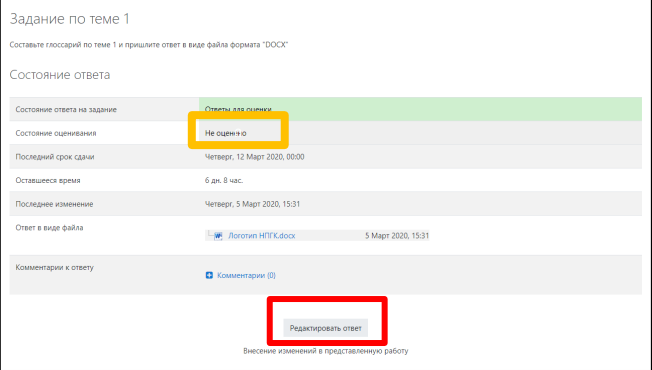Viewport: 652px width, 370px height.
Task: Select the heading Задание по теме 1
Action: tap(69, 19)
